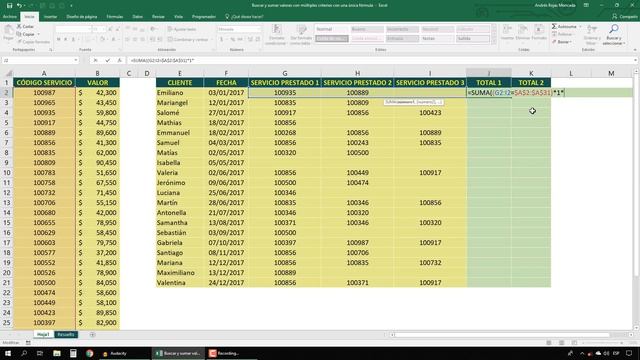Open the Archivo menu
This screenshot has height=360, width=640.
10,17
